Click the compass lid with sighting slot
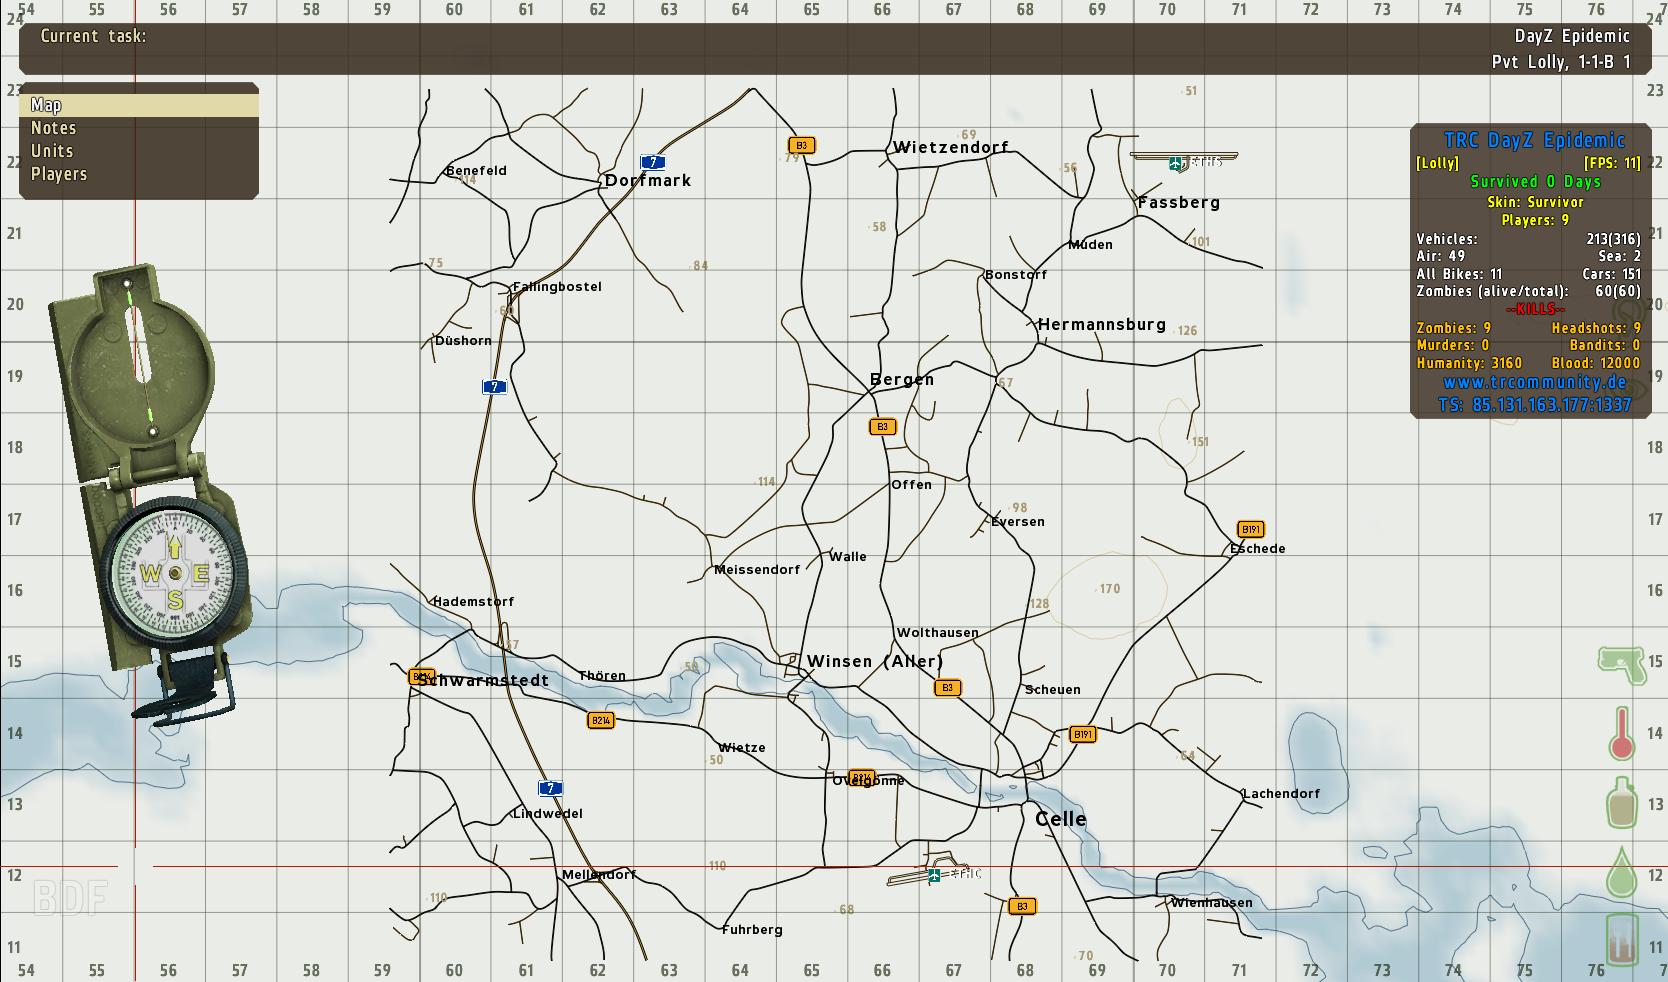The width and height of the screenshot is (1668, 982). 142,364
